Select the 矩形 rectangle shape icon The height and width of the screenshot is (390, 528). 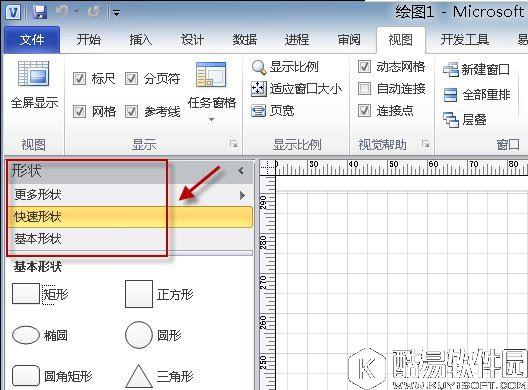pos(26,294)
